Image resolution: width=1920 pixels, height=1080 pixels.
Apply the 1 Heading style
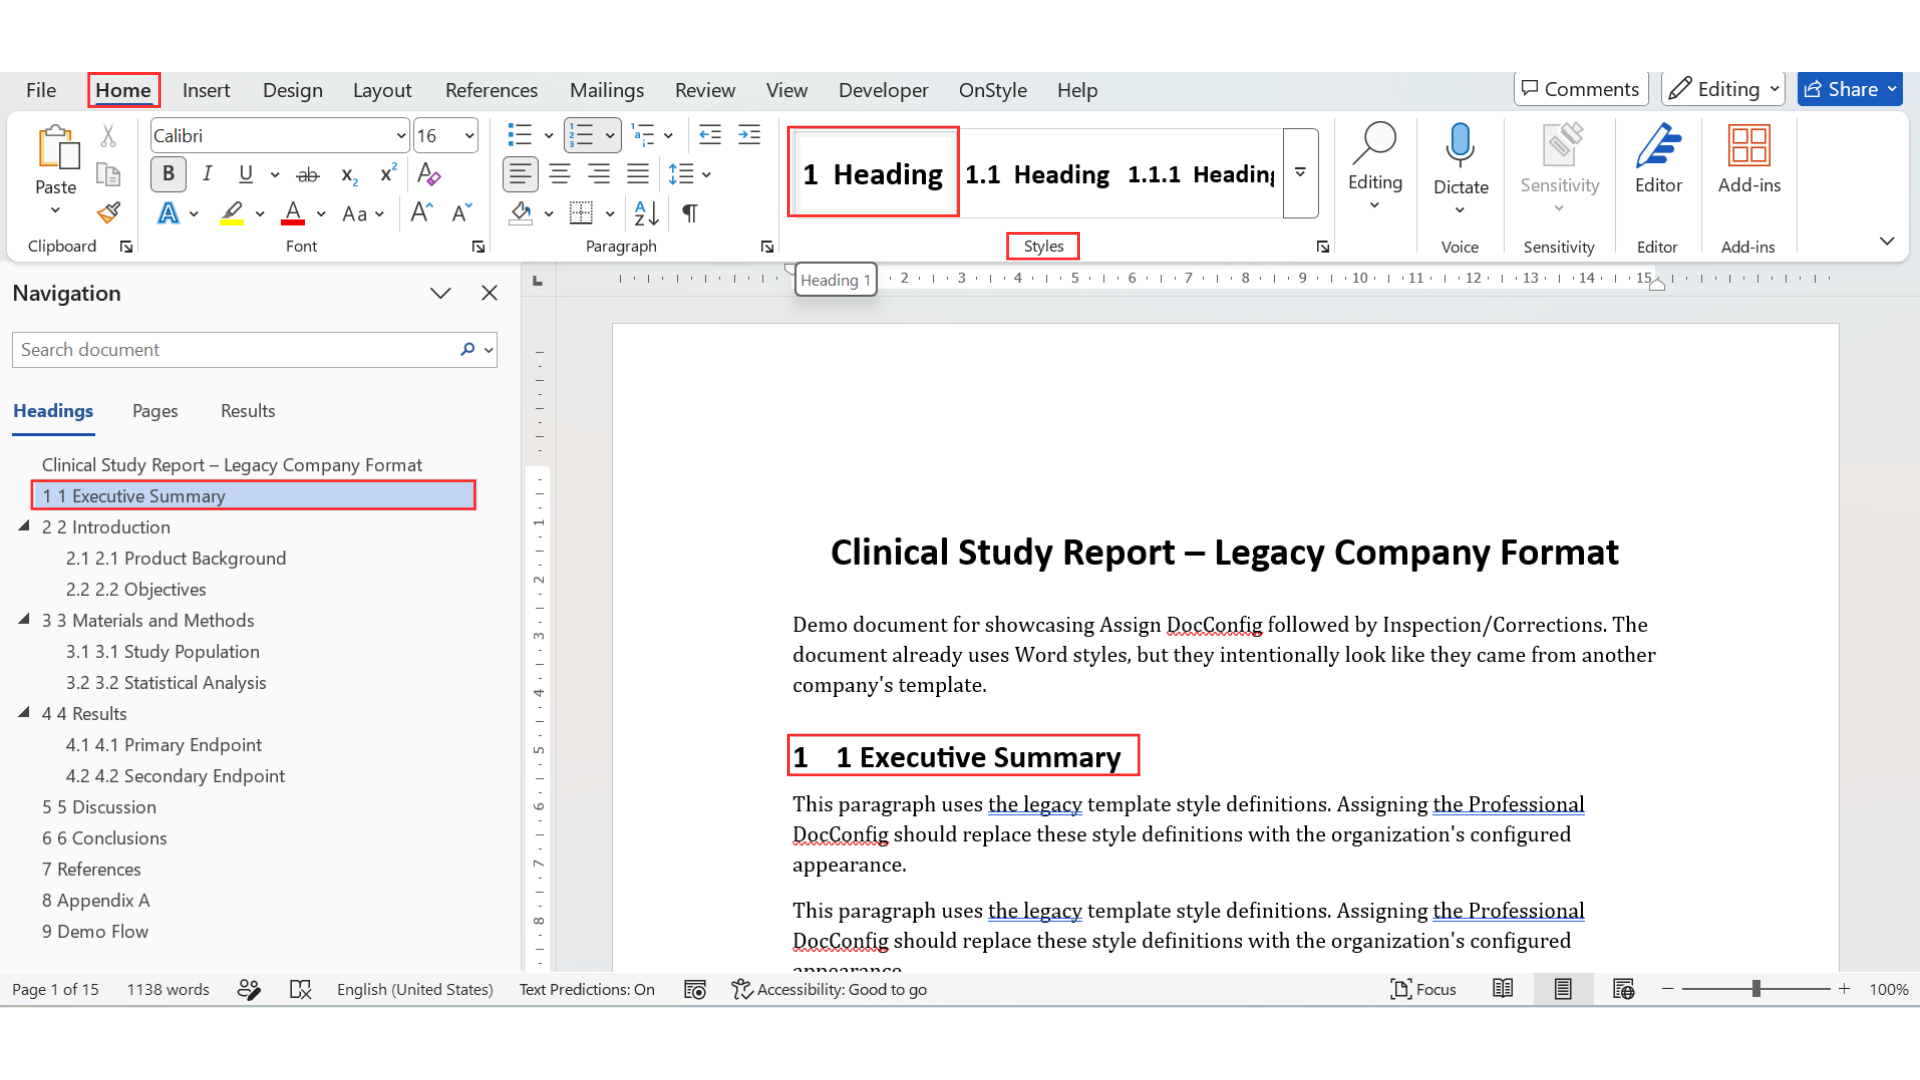873,174
